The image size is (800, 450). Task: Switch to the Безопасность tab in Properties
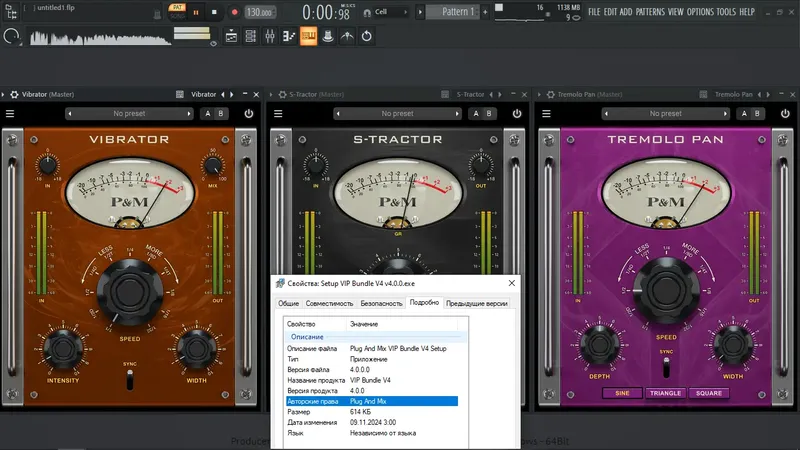click(x=381, y=302)
